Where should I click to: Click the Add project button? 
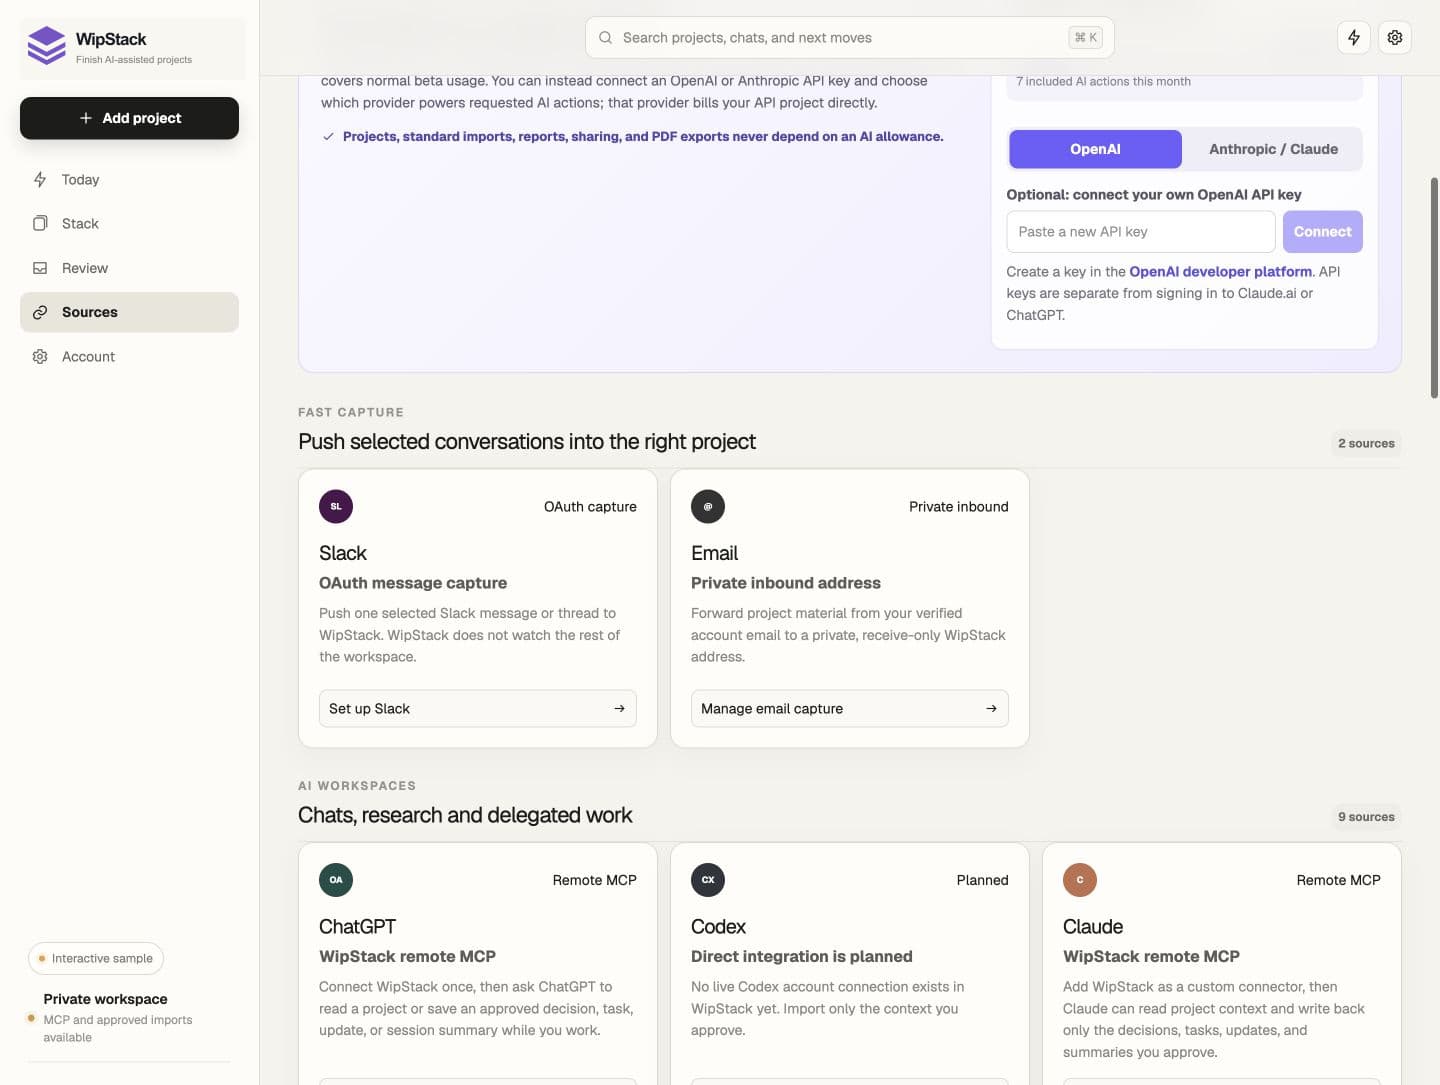coord(129,118)
